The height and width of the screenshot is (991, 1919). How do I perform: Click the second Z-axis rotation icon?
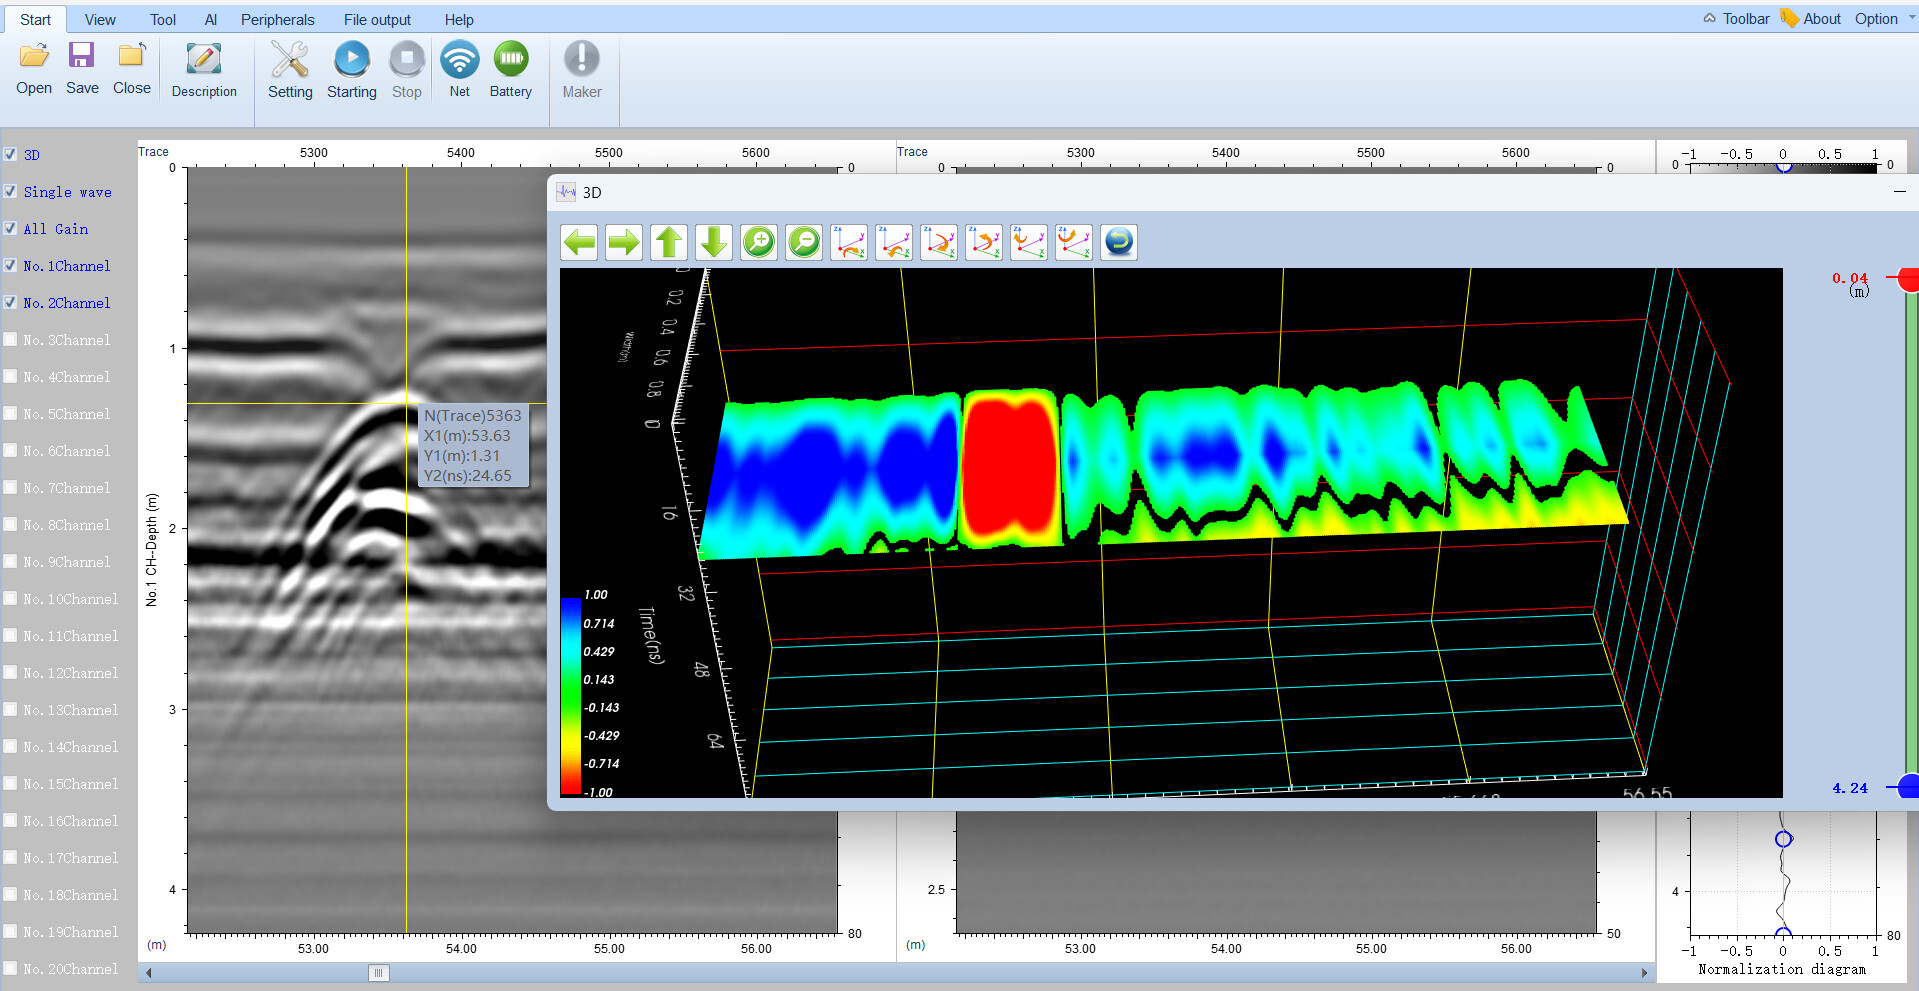[x=1074, y=242]
